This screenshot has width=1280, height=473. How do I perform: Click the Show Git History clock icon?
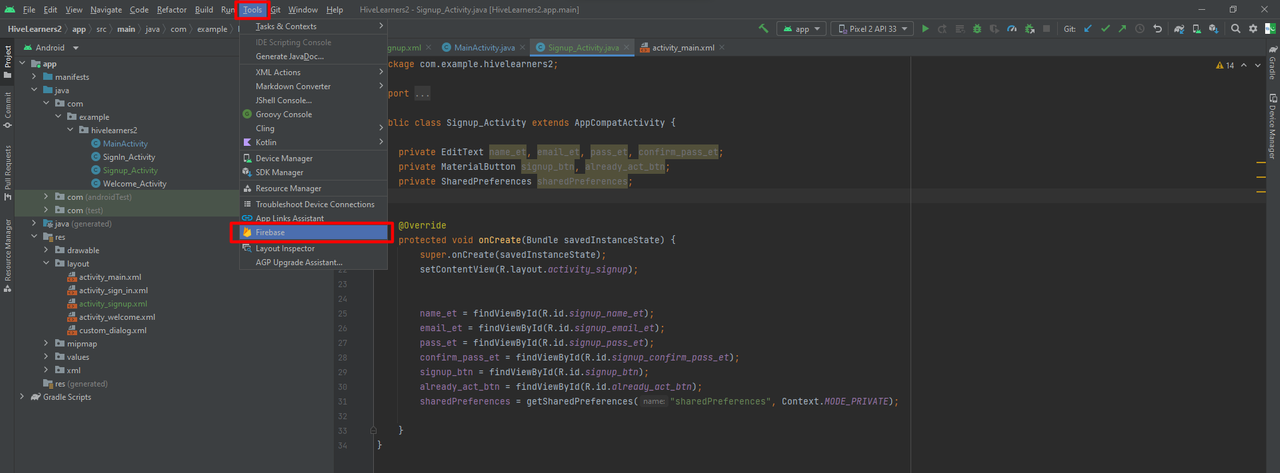(1140, 29)
